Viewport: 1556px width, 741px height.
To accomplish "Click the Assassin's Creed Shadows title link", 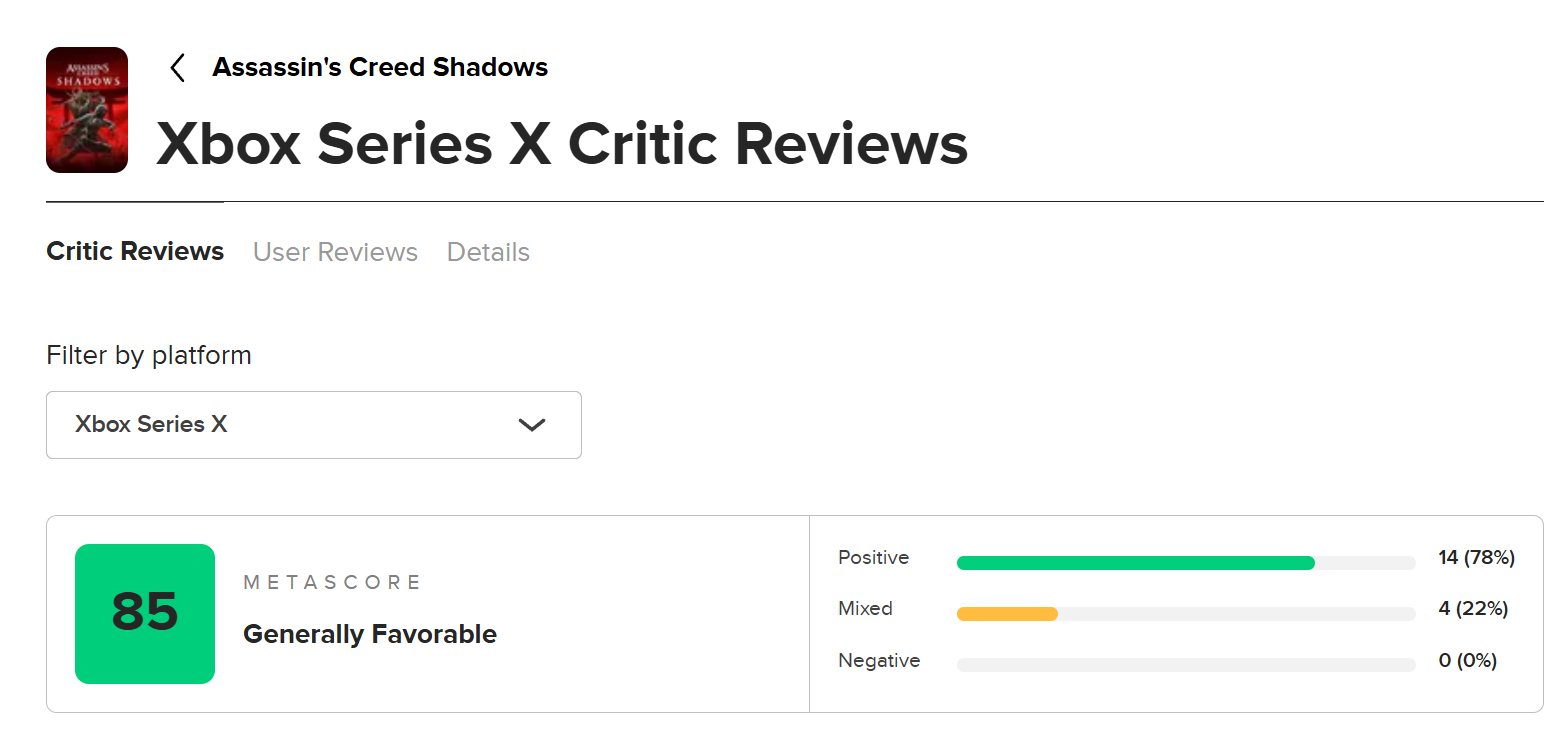I will pyautogui.click(x=380, y=67).
